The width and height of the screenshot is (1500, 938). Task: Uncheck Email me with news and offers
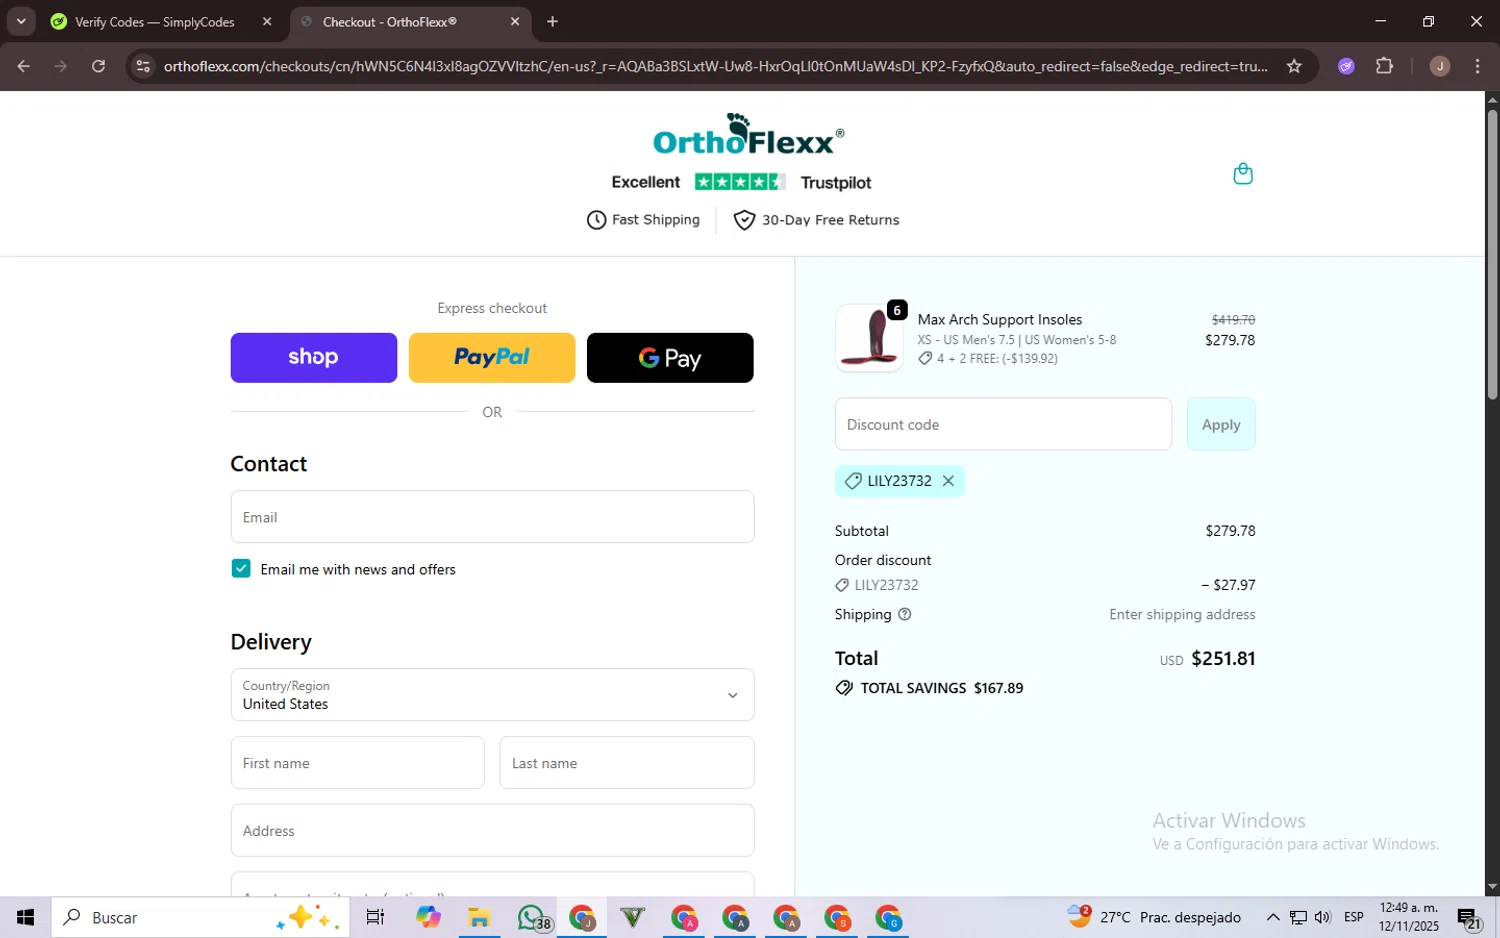[241, 569]
